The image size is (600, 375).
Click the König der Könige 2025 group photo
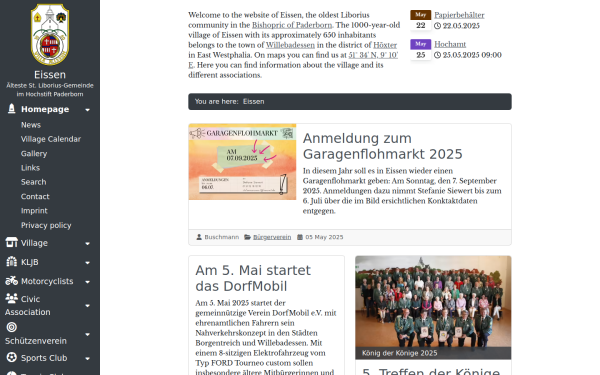pos(433,307)
